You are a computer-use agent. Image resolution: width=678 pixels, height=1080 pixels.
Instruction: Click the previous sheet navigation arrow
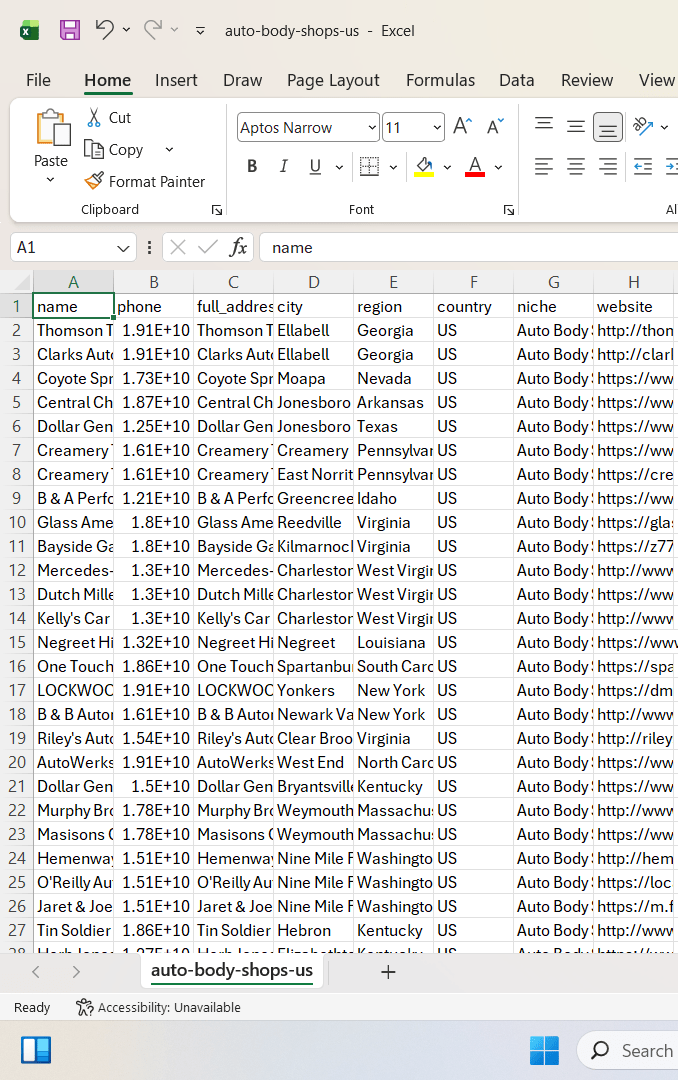(36, 972)
